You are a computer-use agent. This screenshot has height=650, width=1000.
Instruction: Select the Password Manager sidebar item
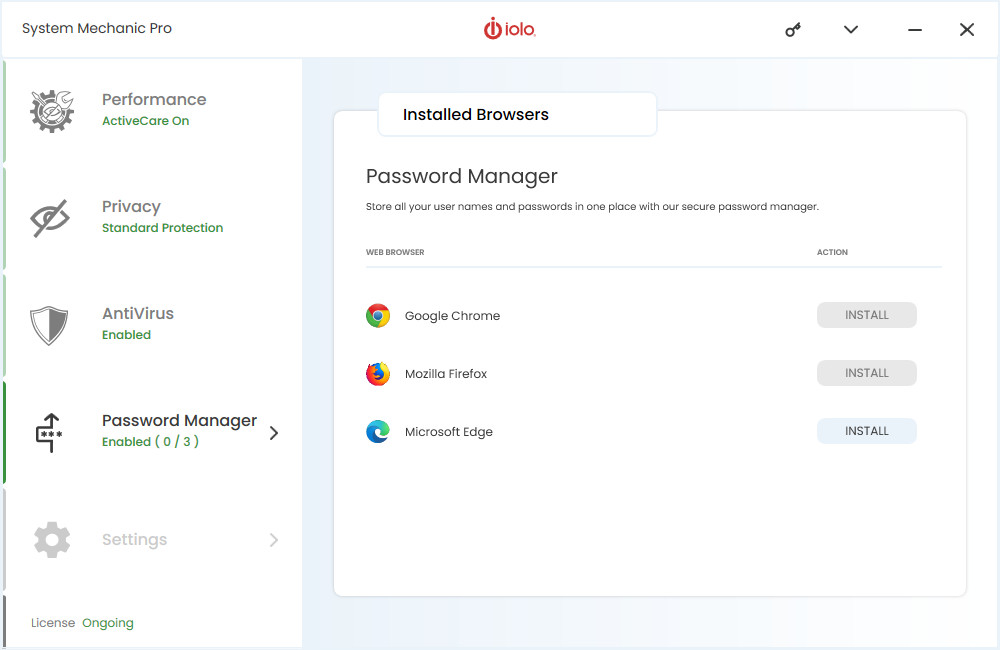click(152, 432)
